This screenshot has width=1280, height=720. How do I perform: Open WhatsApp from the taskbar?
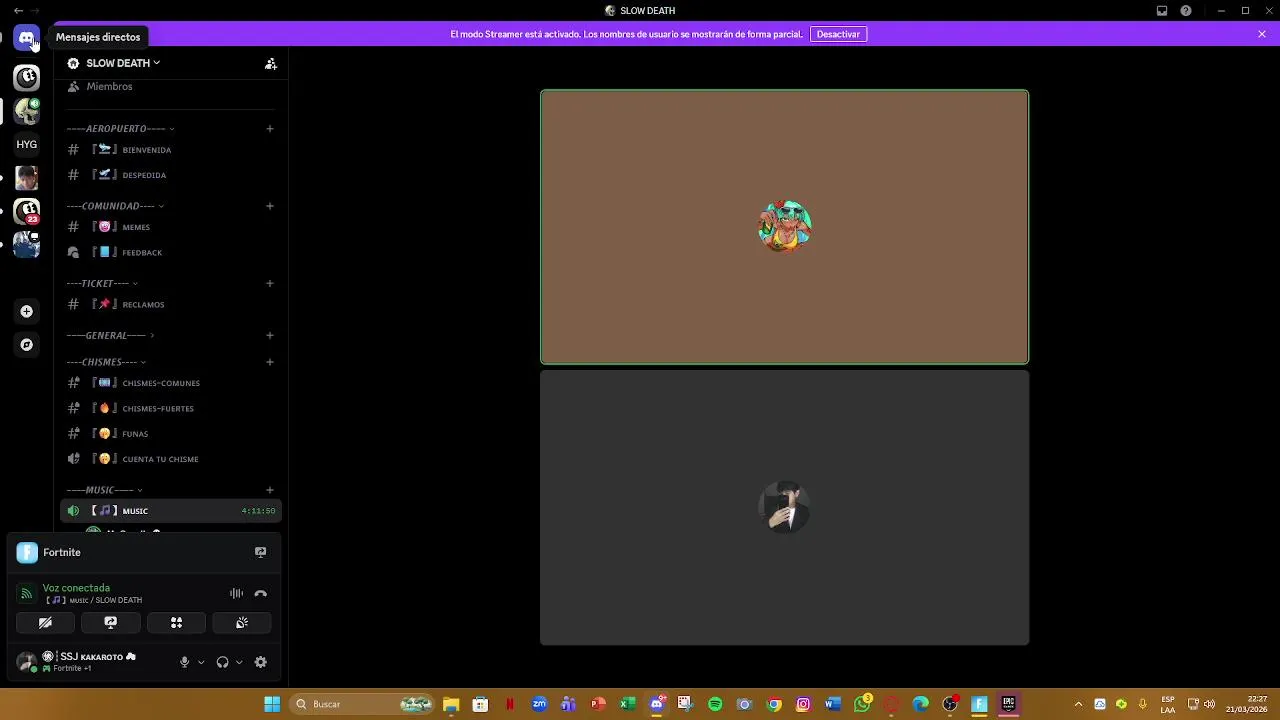tap(863, 704)
